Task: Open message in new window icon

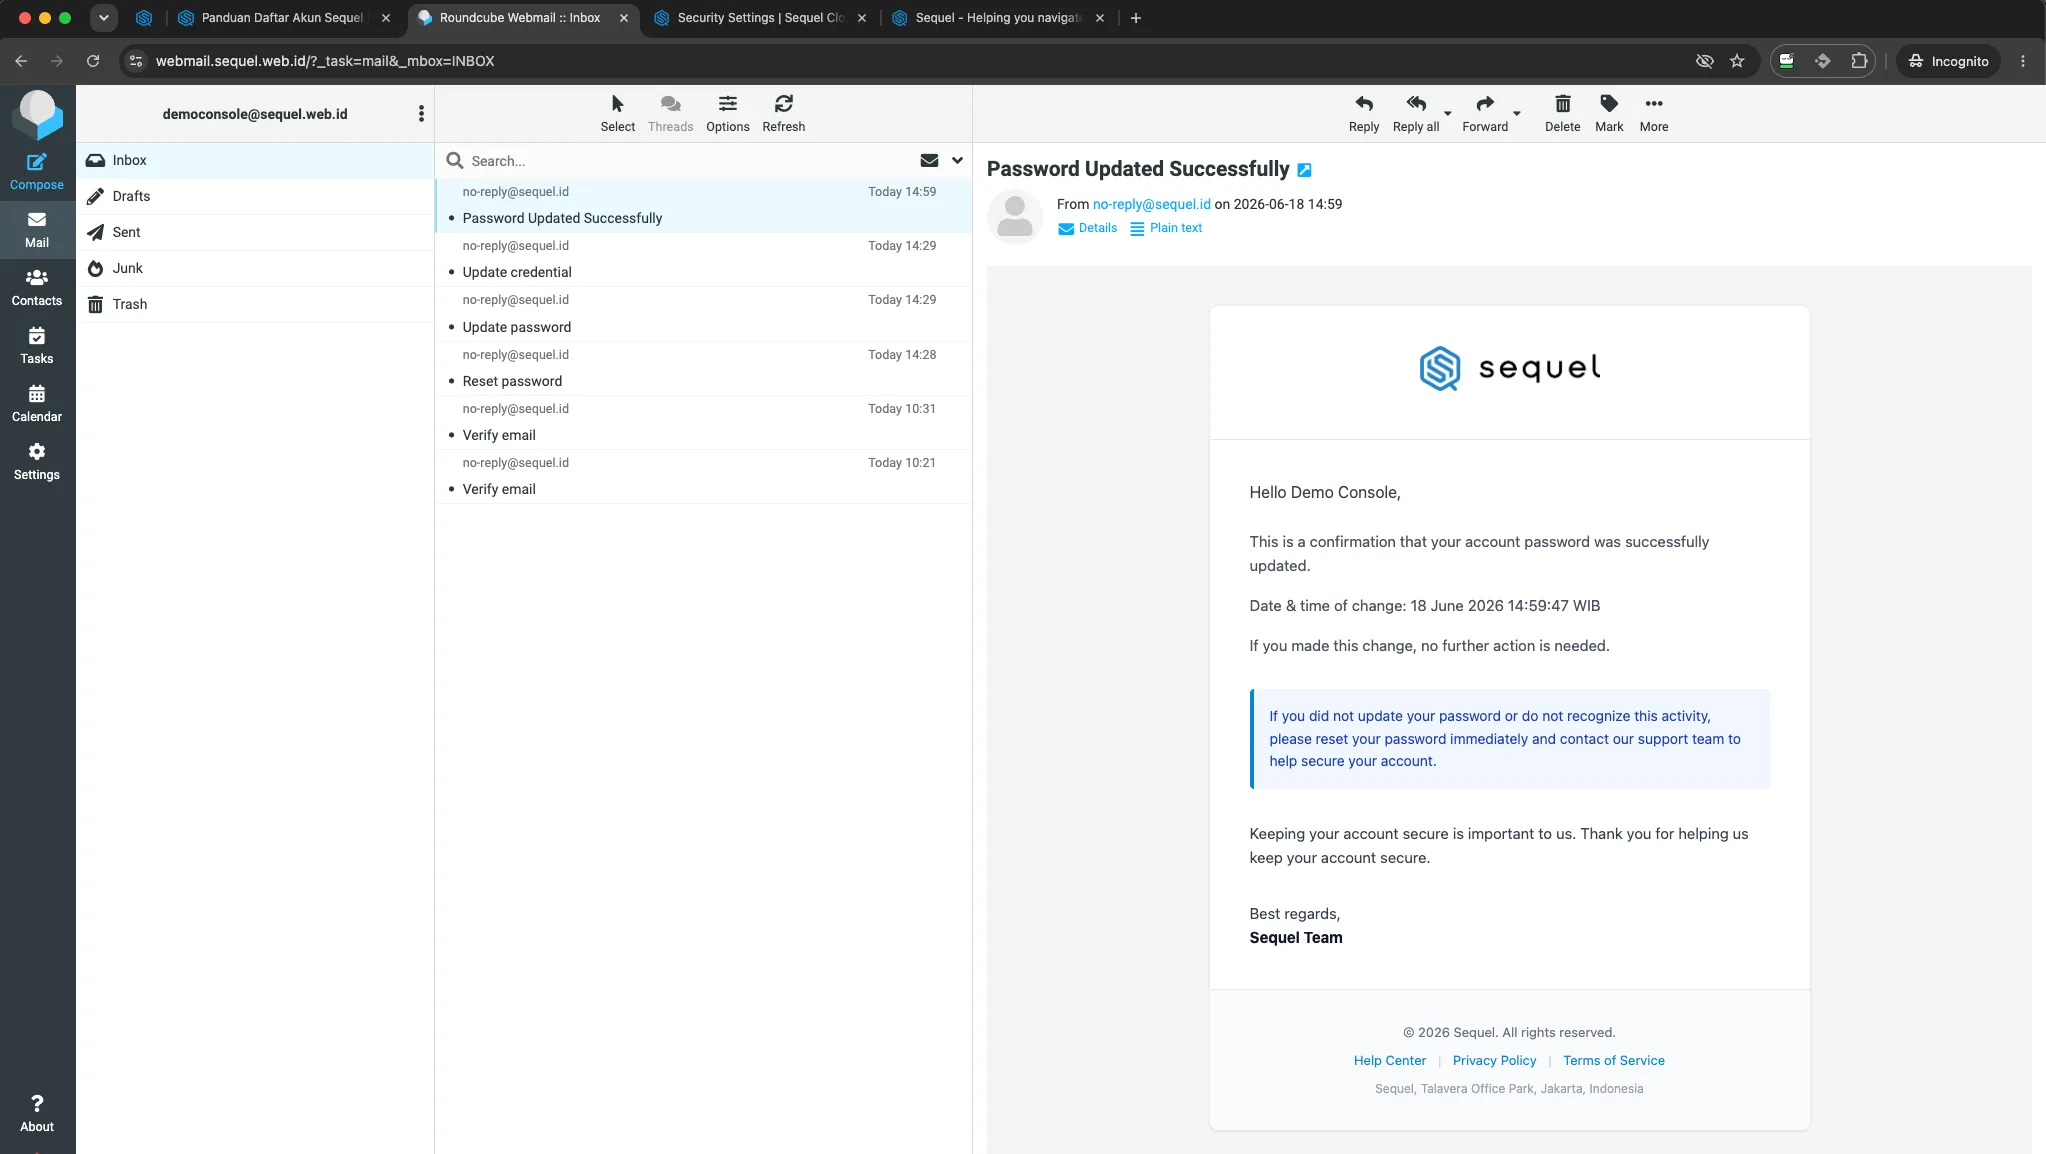Action: point(1304,170)
